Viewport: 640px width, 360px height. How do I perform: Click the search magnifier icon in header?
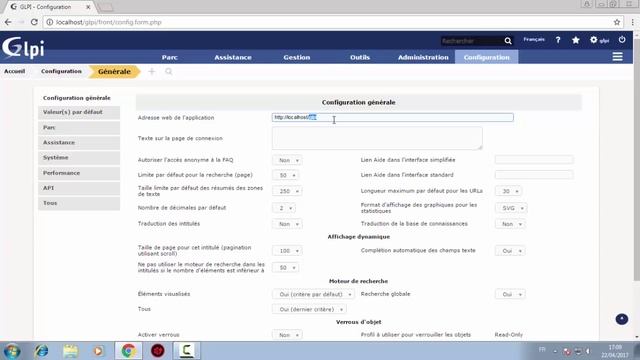[x=508, y=41]
